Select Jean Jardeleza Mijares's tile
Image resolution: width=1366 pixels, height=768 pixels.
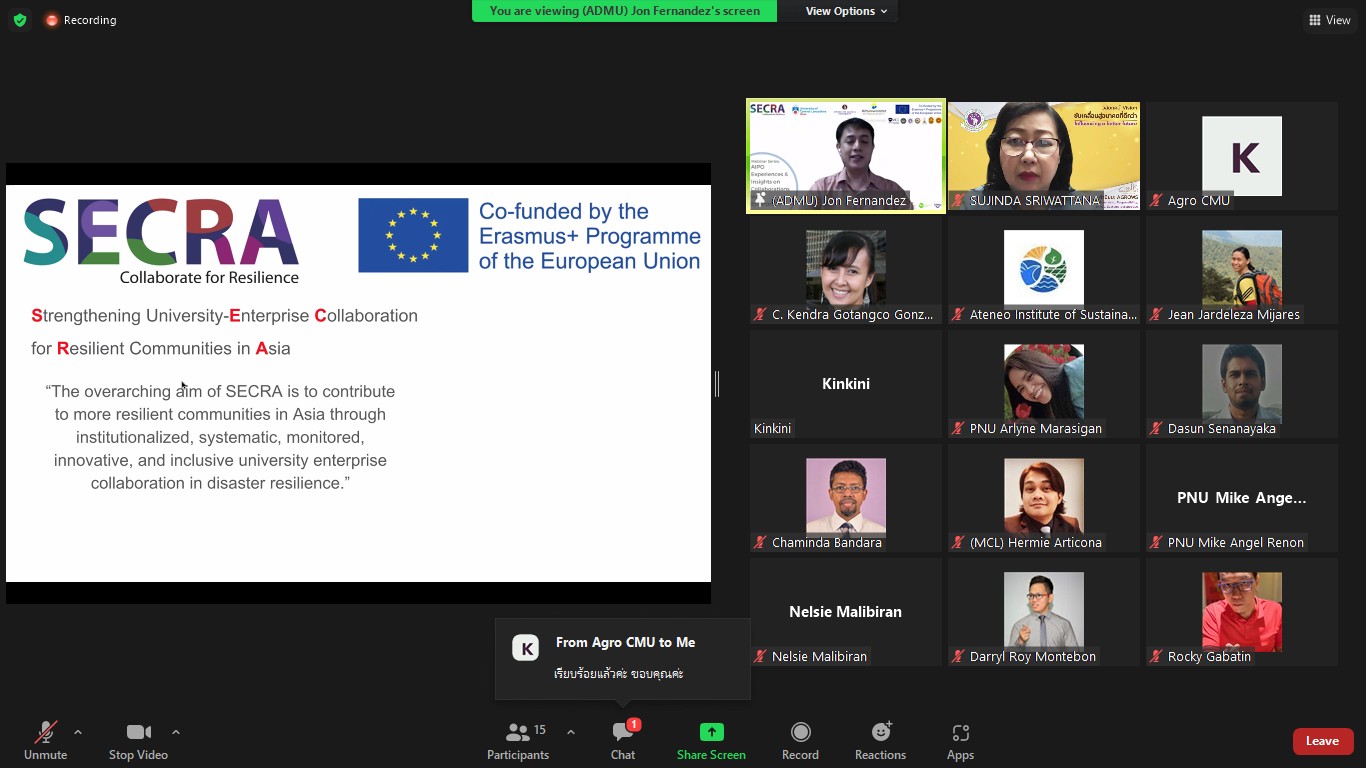point(1242,269)
